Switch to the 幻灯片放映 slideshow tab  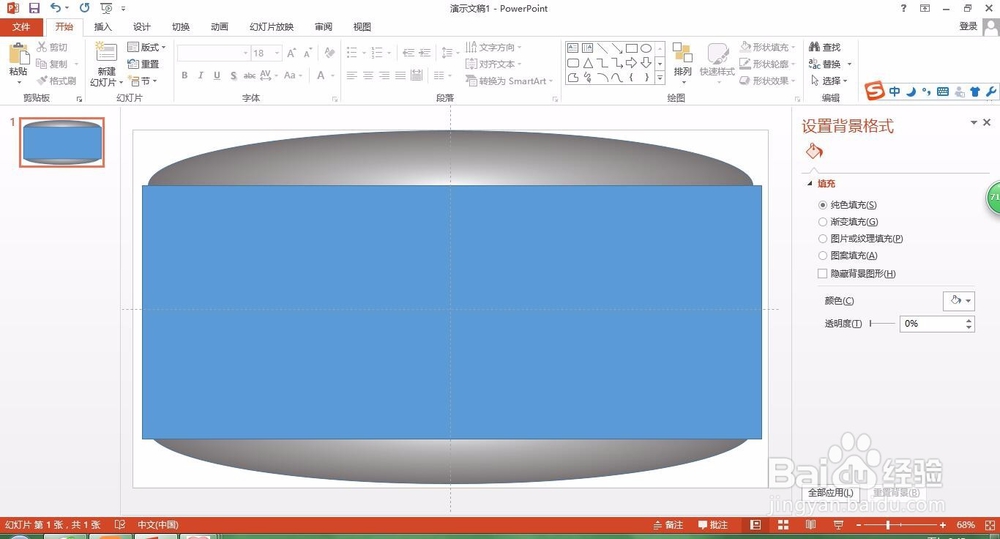point(272,27)
